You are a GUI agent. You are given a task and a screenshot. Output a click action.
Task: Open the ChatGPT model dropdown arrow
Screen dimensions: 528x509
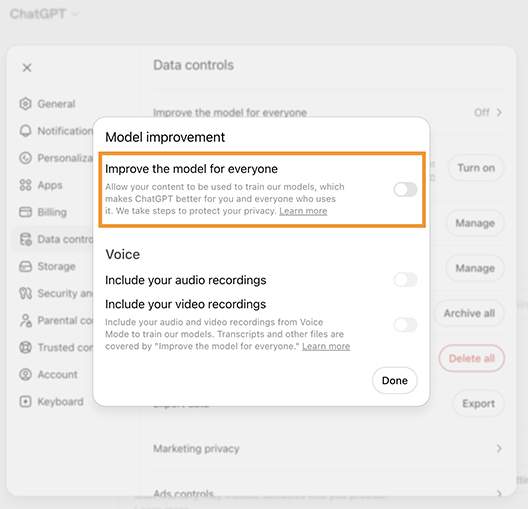click(75, 14)
